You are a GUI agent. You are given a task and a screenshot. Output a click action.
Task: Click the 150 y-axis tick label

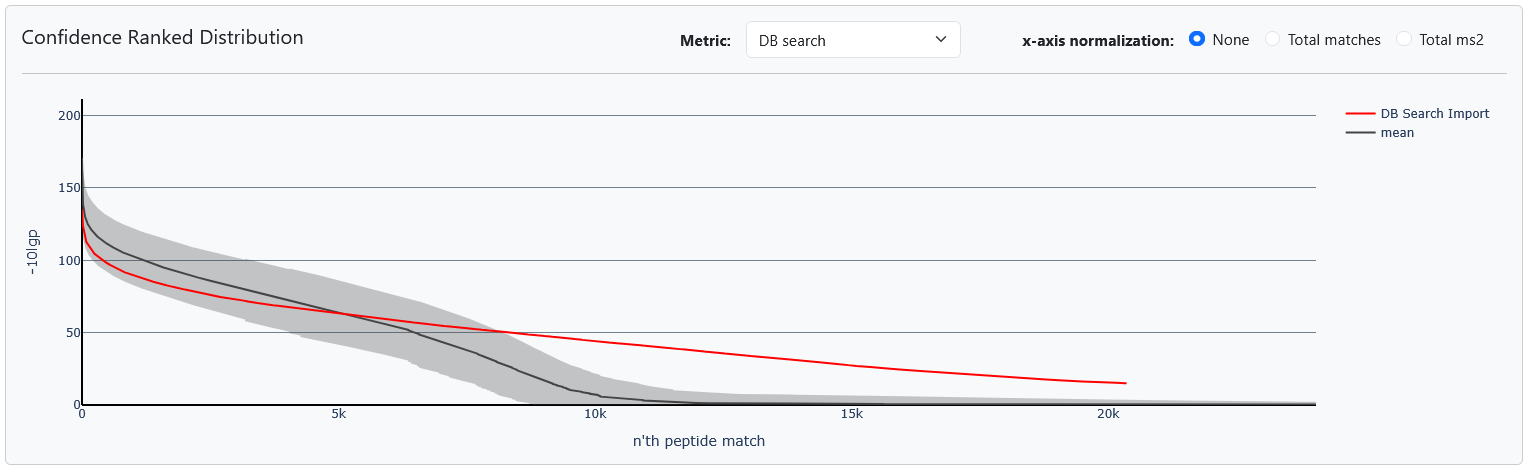coord(68,188)
